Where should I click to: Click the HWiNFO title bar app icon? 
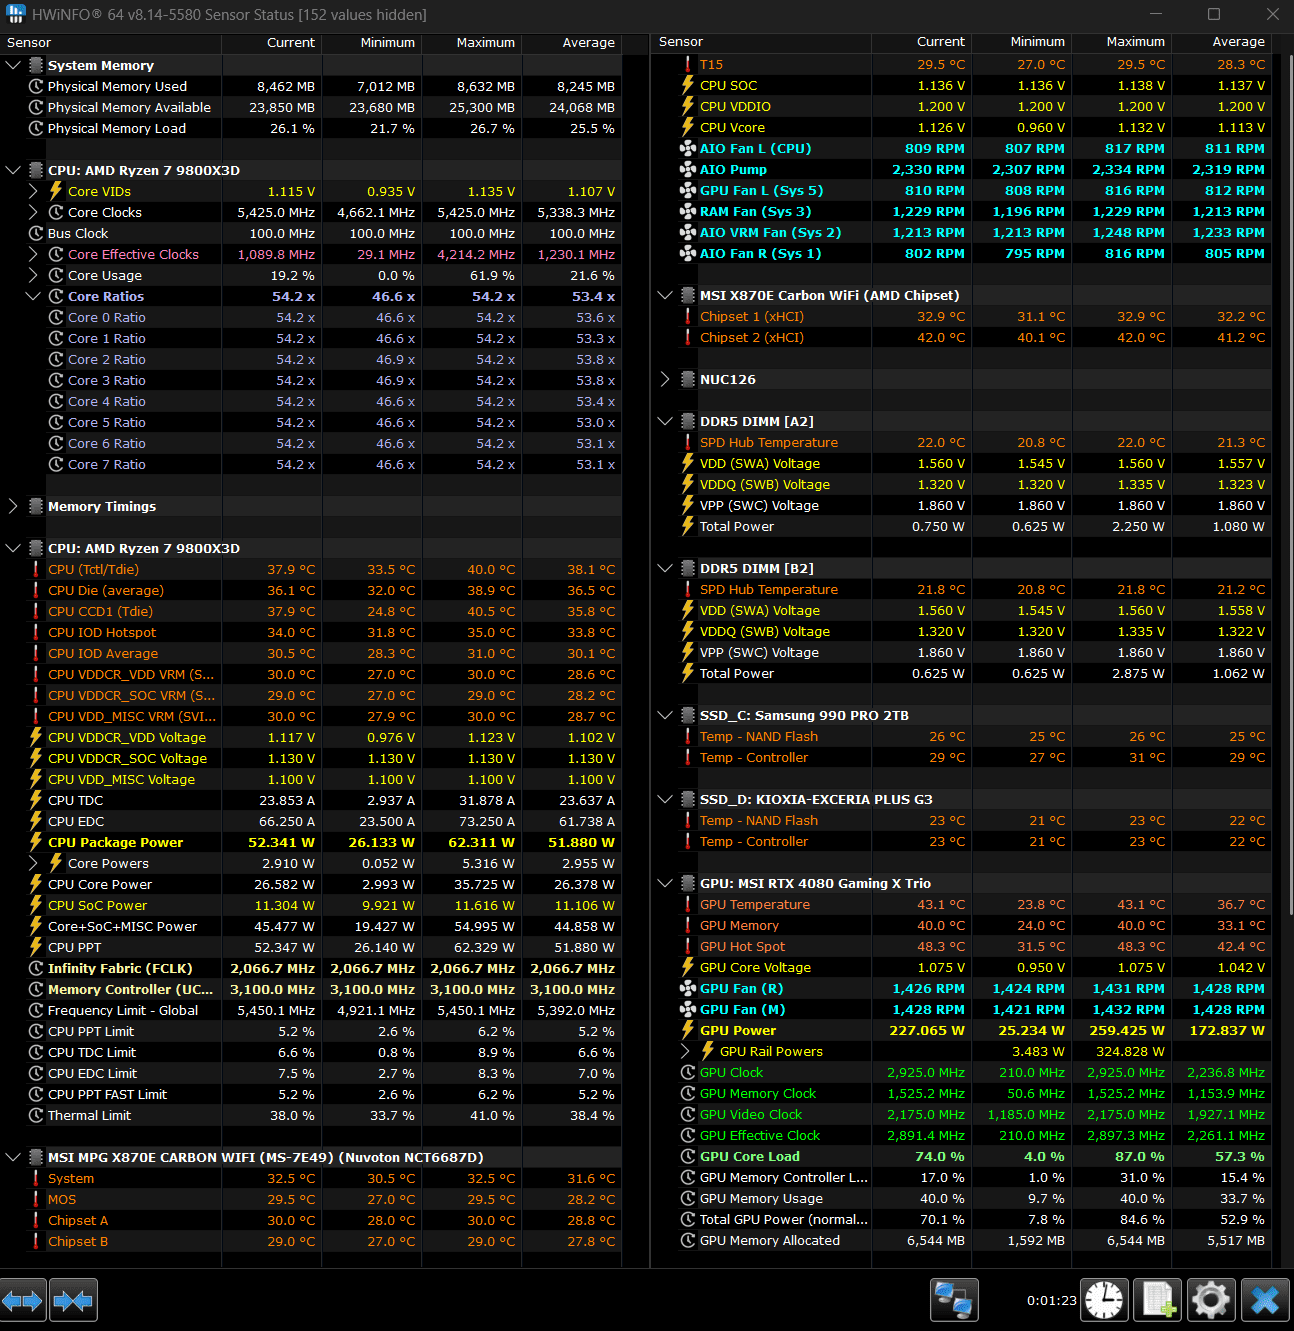[x=15, y=14]
